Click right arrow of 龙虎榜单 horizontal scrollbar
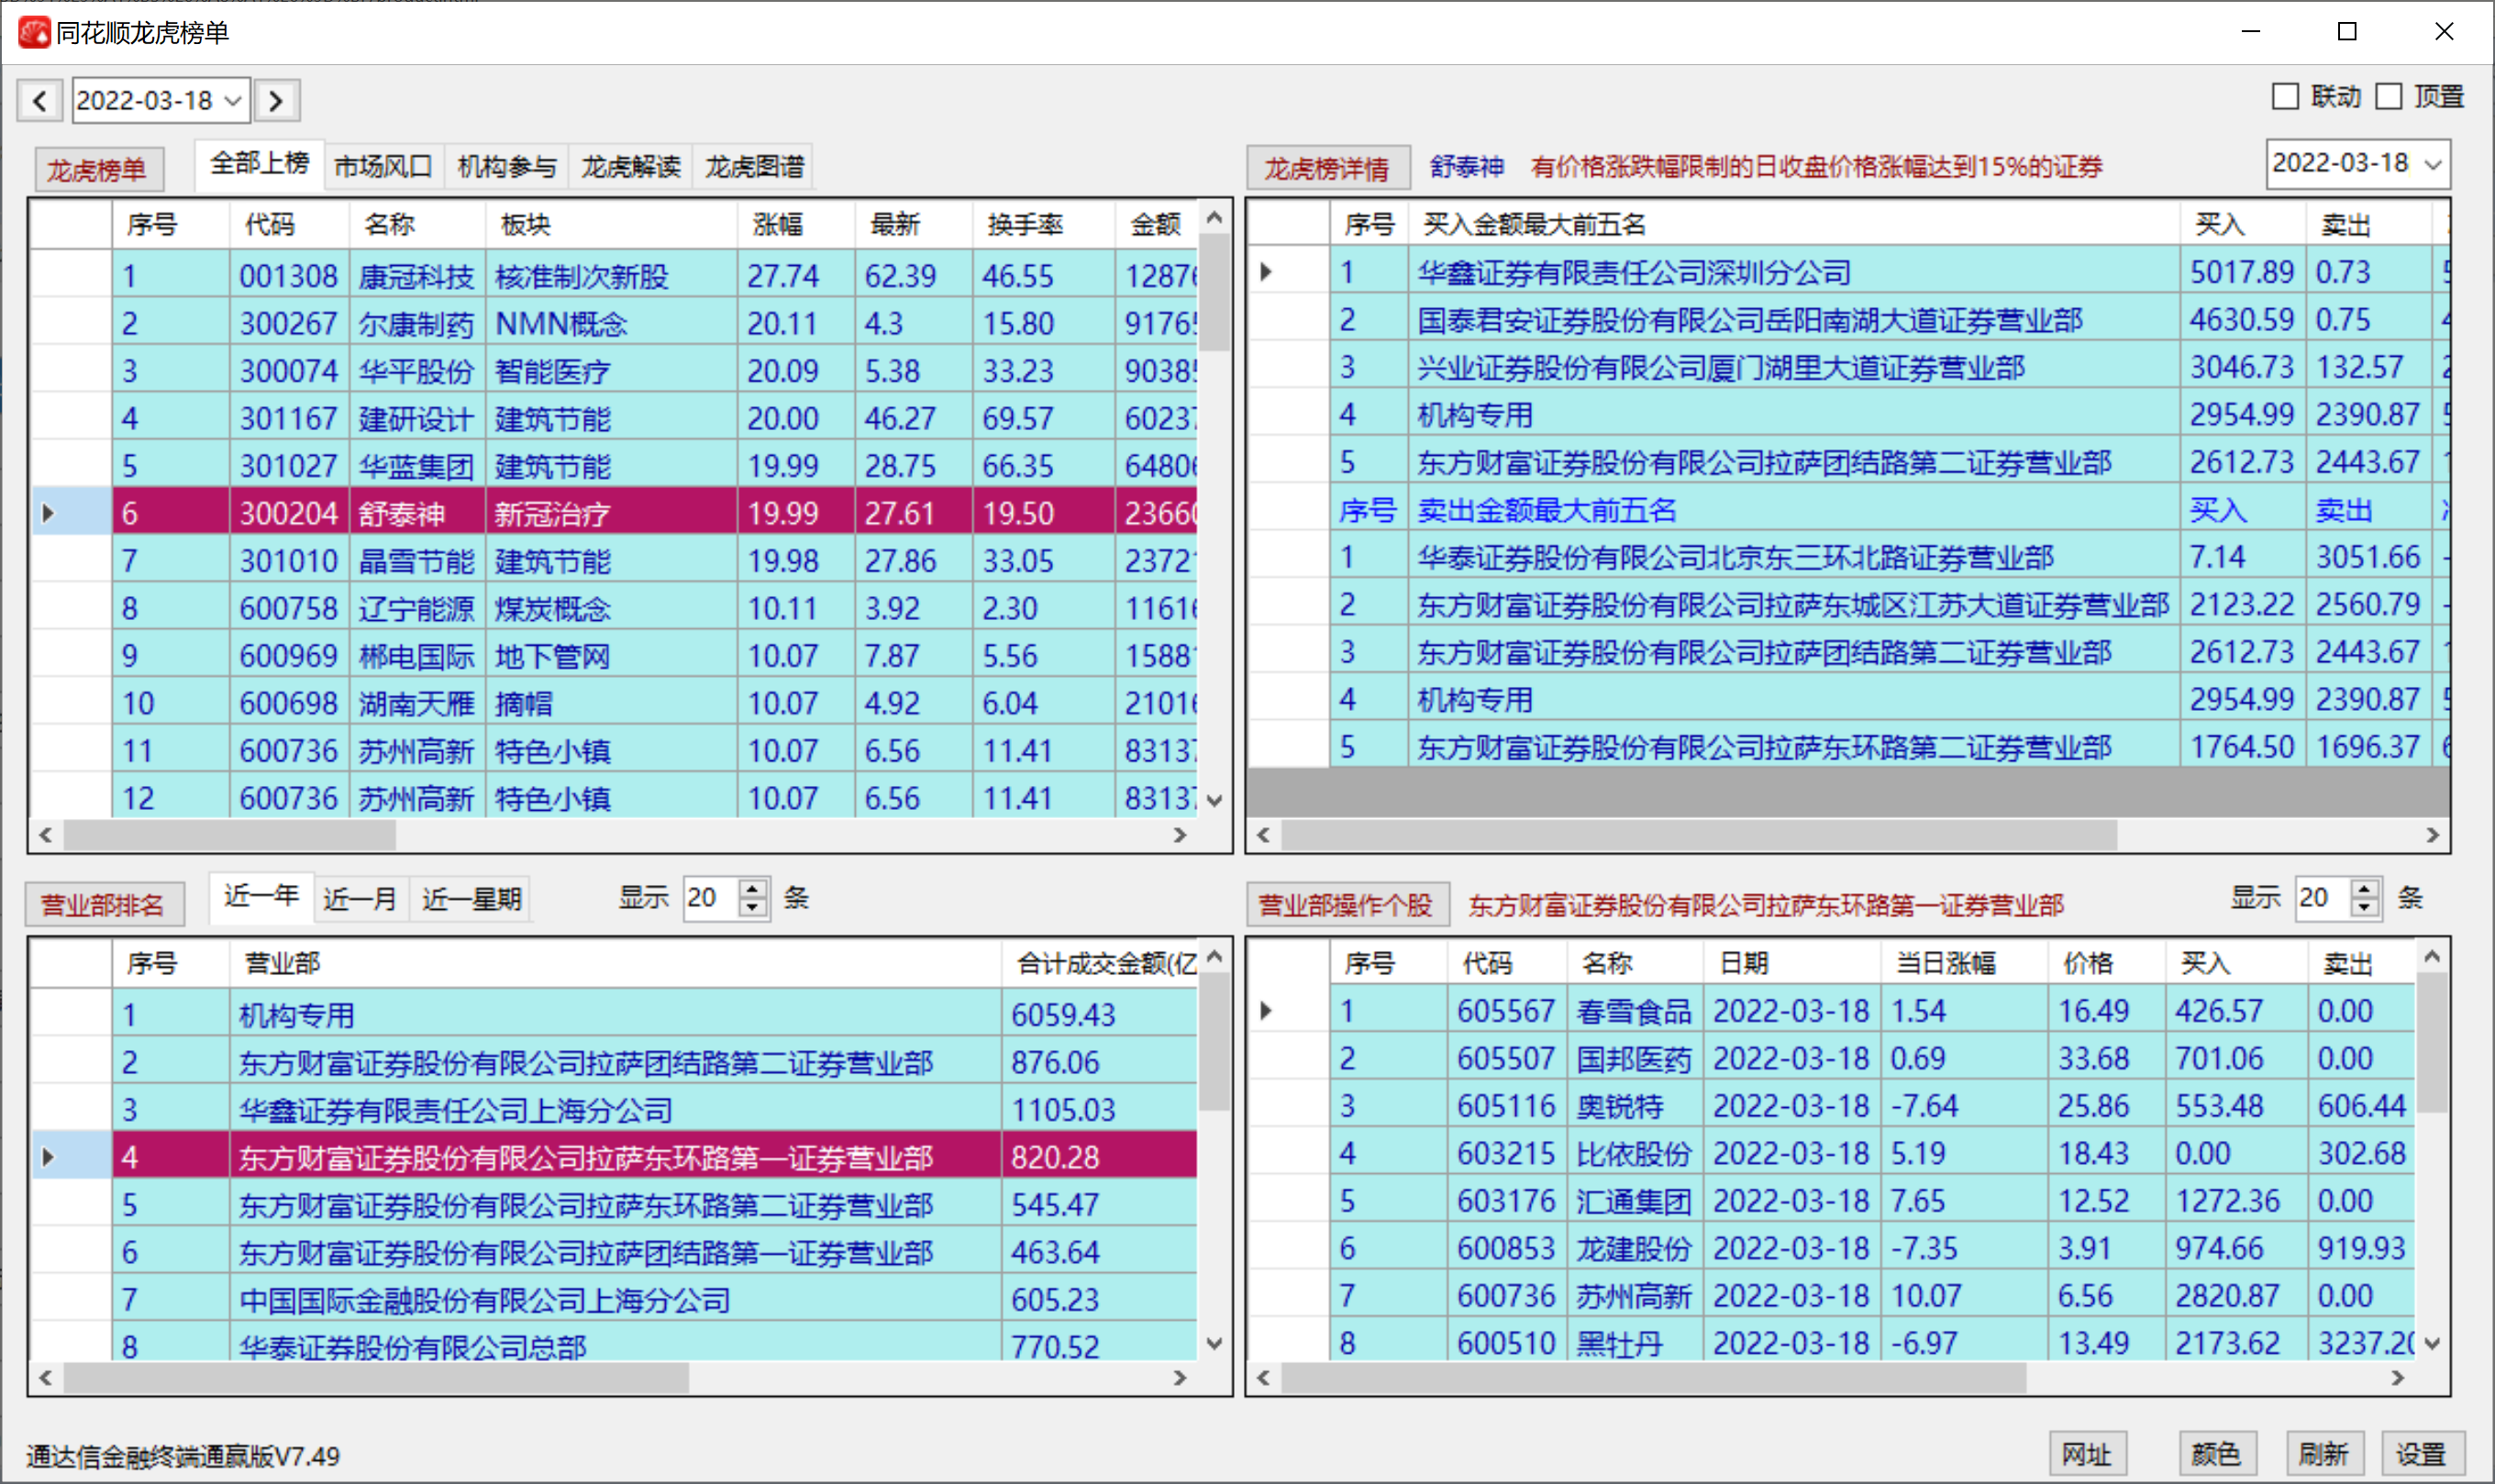The height and width of the screenshot is (1484, 2495). (x=1181, y=835)
